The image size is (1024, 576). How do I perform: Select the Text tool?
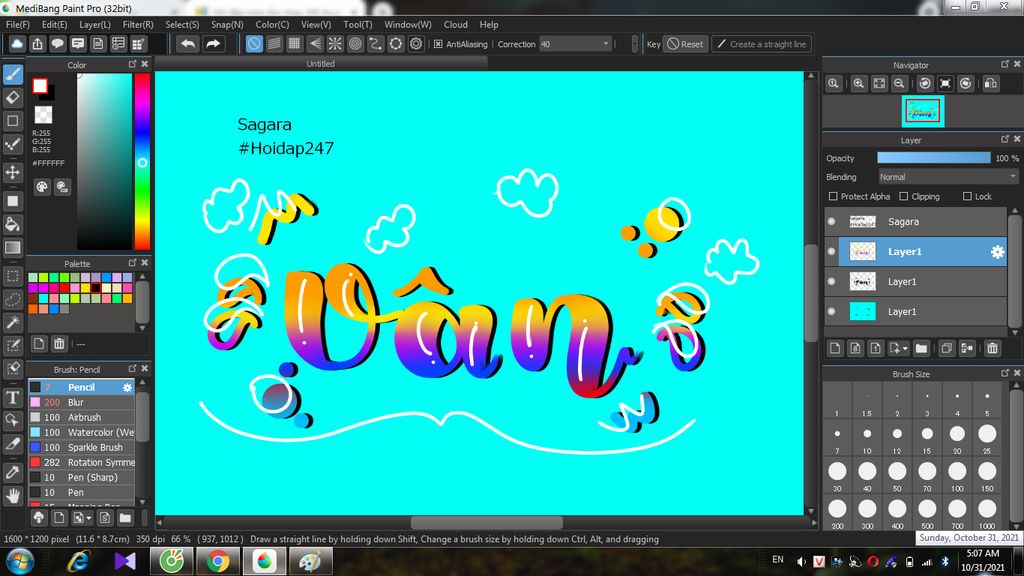click(12, 397)
